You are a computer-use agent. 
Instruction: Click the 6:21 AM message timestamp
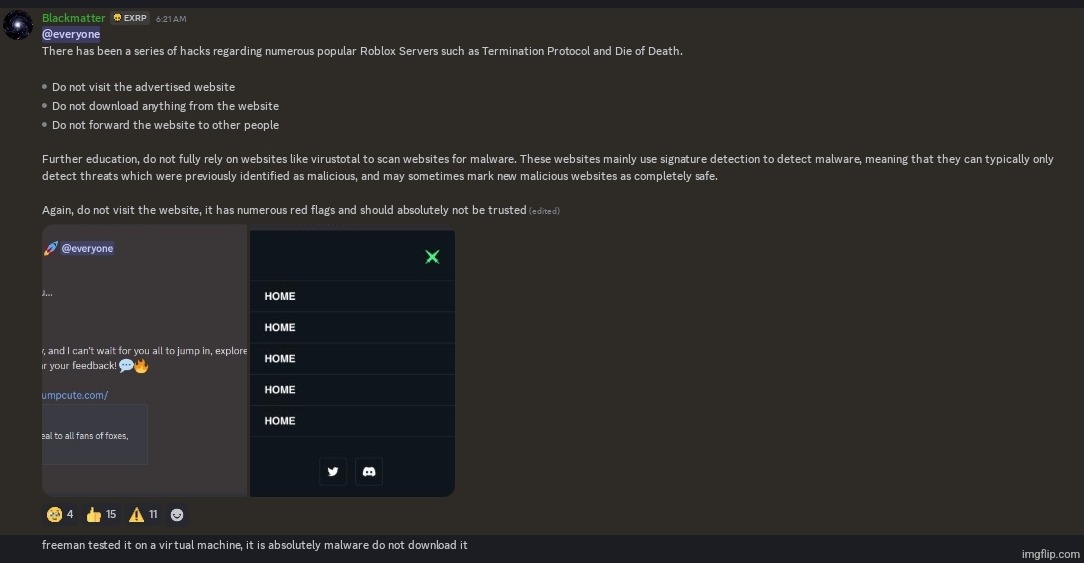(171, 19)
